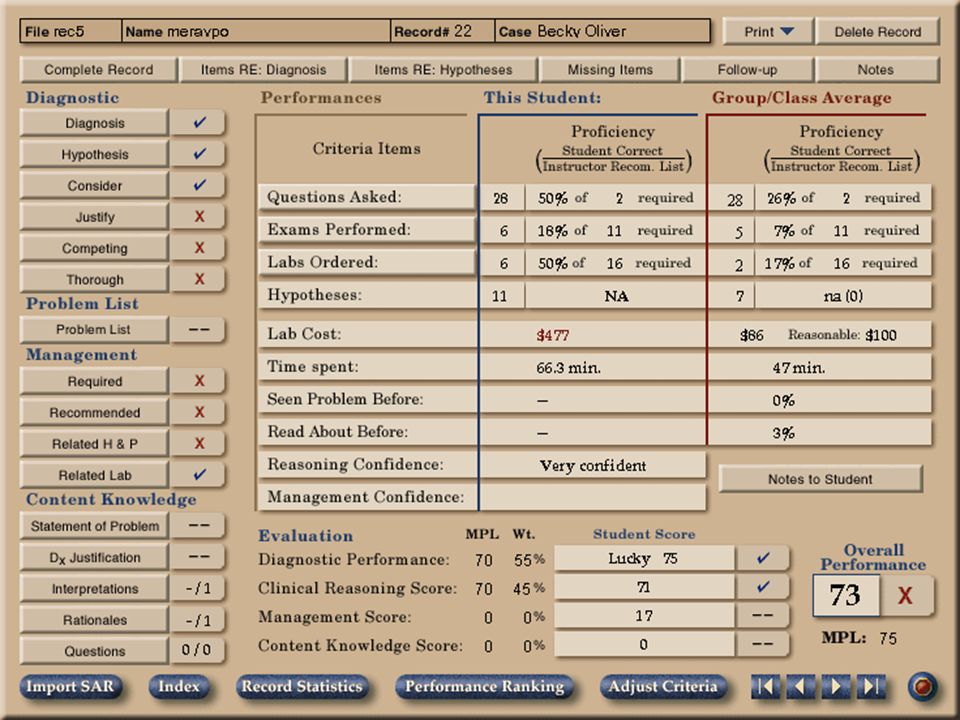Jump to the last record

click(871, 686)
